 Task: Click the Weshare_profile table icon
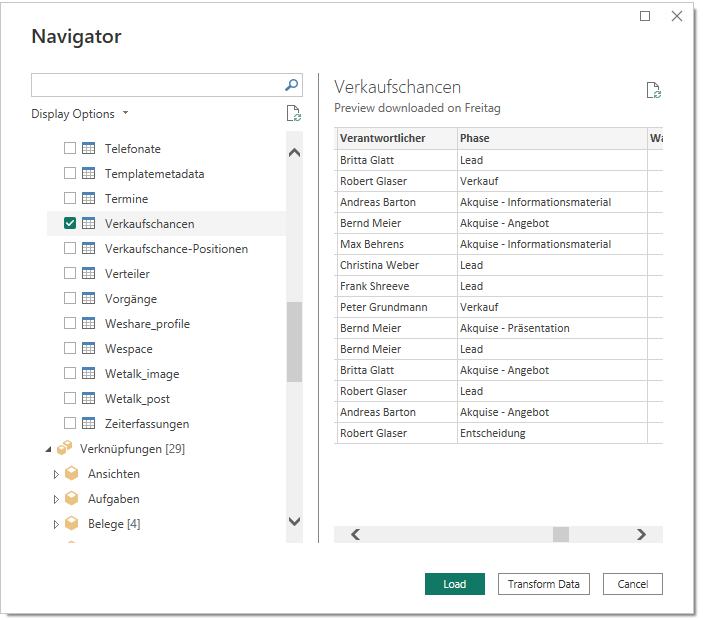pos(89,323)
